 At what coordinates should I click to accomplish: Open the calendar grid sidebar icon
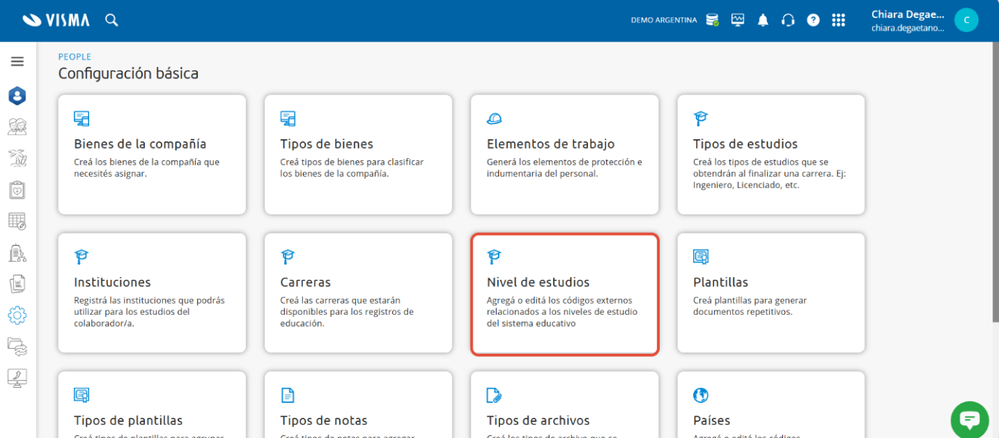(x=17, y=221)
